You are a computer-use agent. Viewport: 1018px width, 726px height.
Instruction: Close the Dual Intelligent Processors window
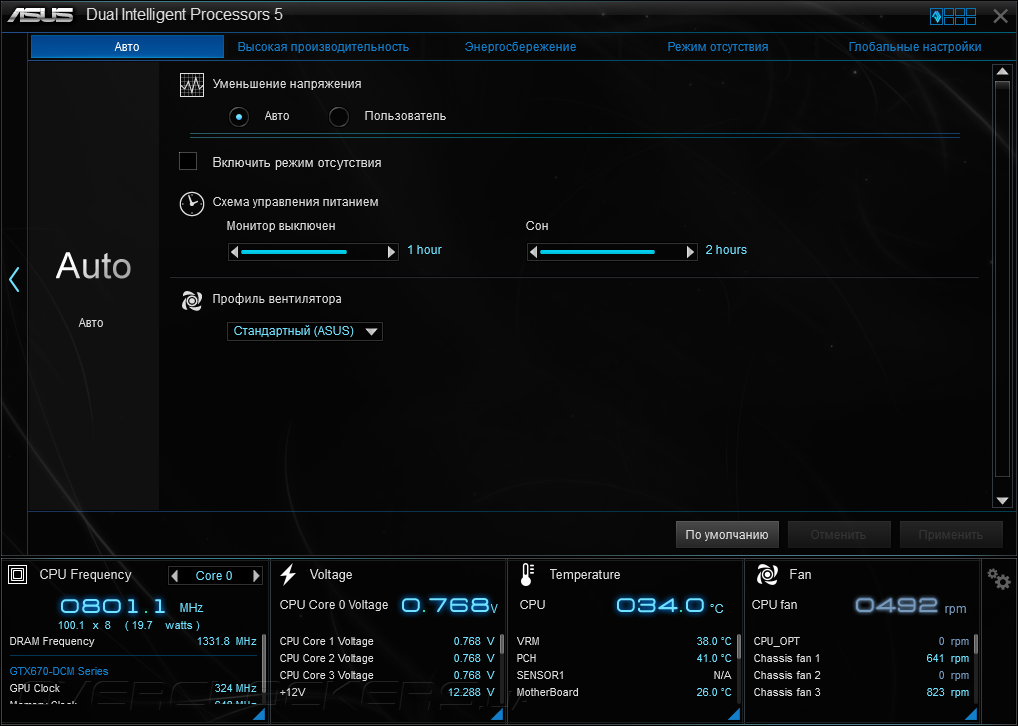pos(1000,16)
